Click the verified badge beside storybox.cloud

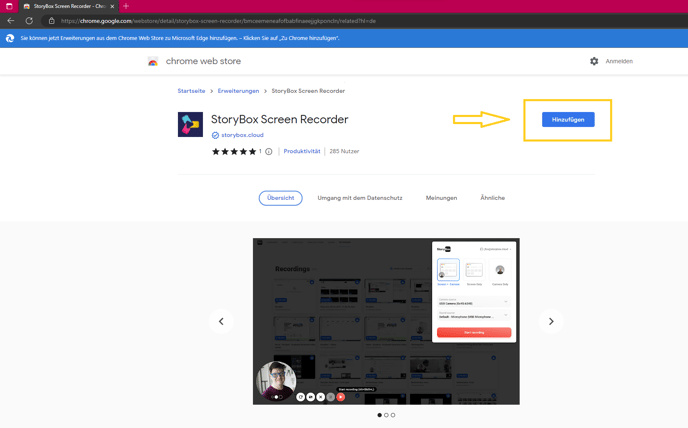pos(215,135)
